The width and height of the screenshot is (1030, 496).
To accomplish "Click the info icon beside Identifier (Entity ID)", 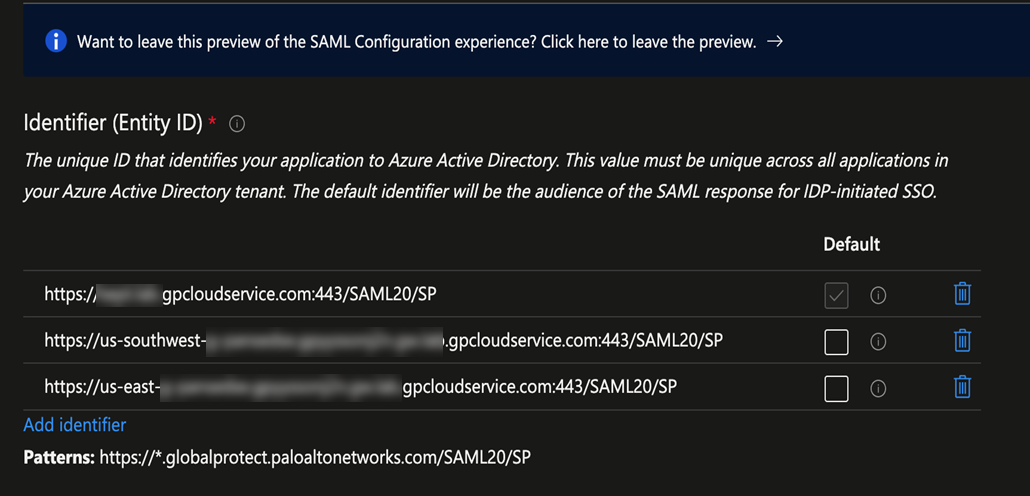I will [237, 124].
